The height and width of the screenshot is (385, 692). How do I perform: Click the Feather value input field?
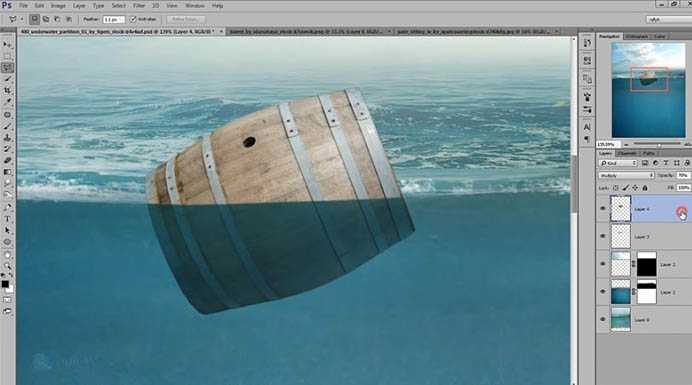point(113,19)
